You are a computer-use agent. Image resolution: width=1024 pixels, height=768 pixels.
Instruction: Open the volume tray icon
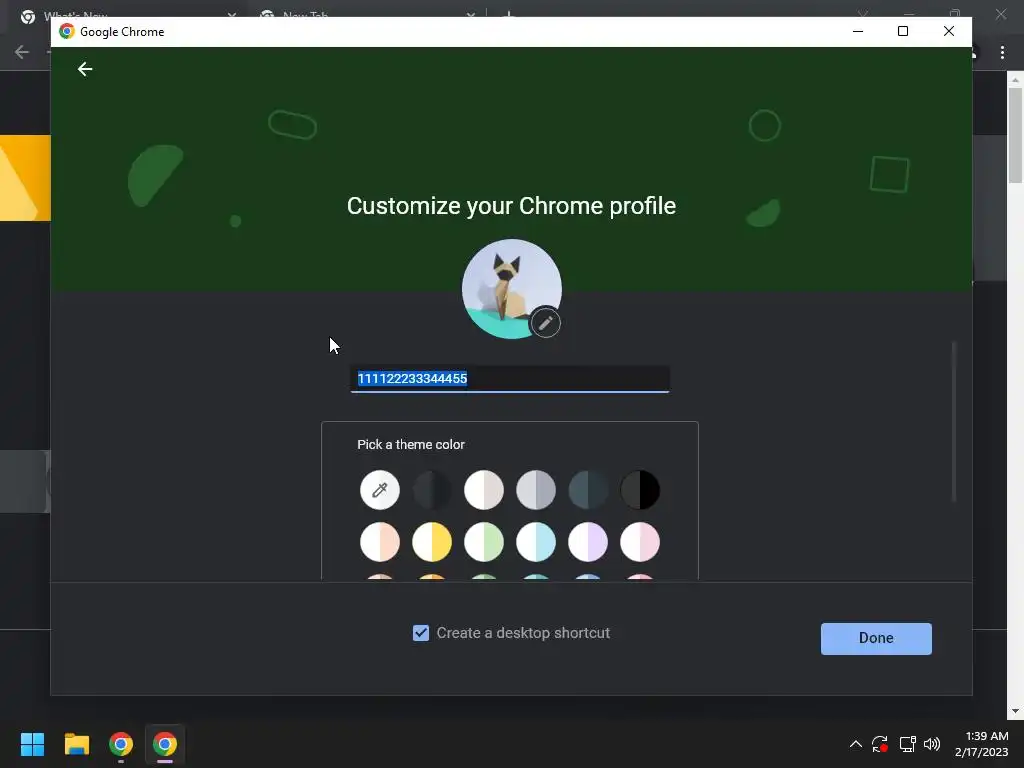coord(932,744)
